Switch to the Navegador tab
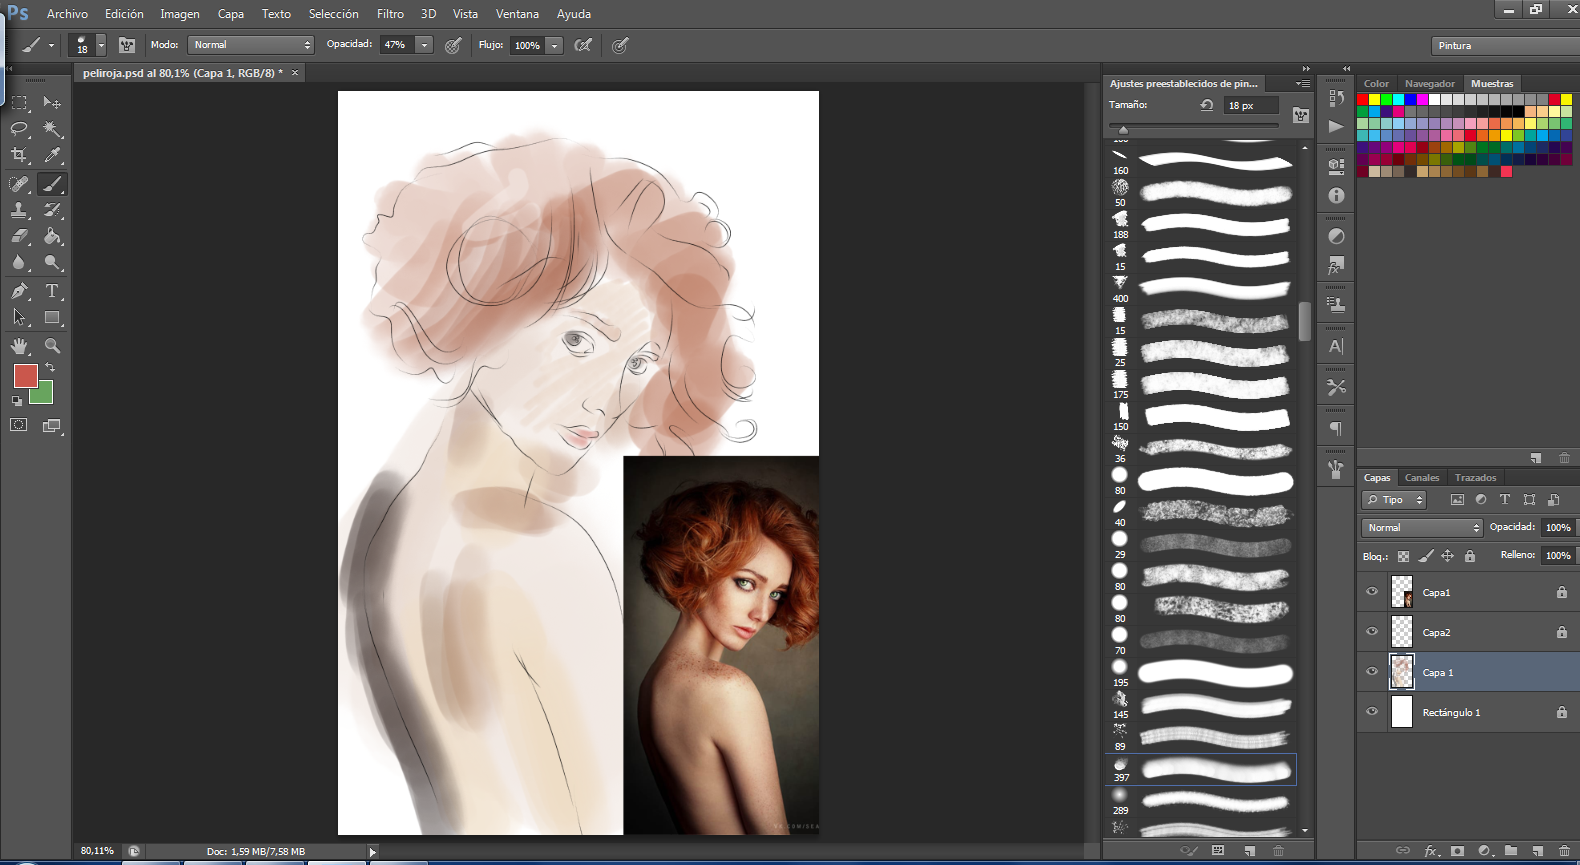Viewport: 1580px width, 865px height. [x=1430, y=83]
